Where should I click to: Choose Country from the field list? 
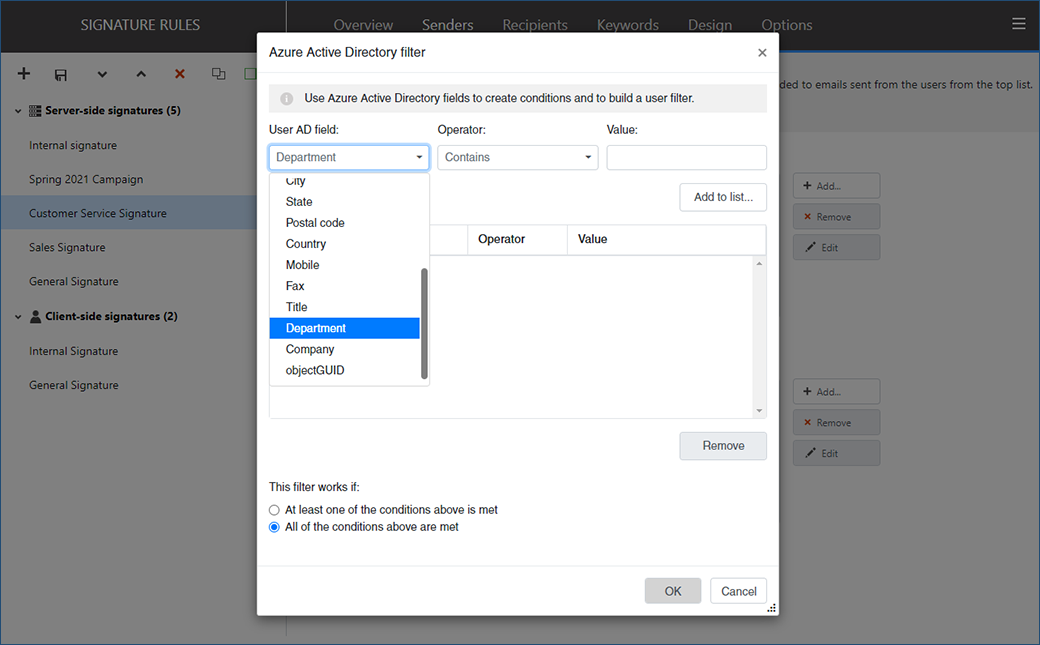[x=344, y=244]
